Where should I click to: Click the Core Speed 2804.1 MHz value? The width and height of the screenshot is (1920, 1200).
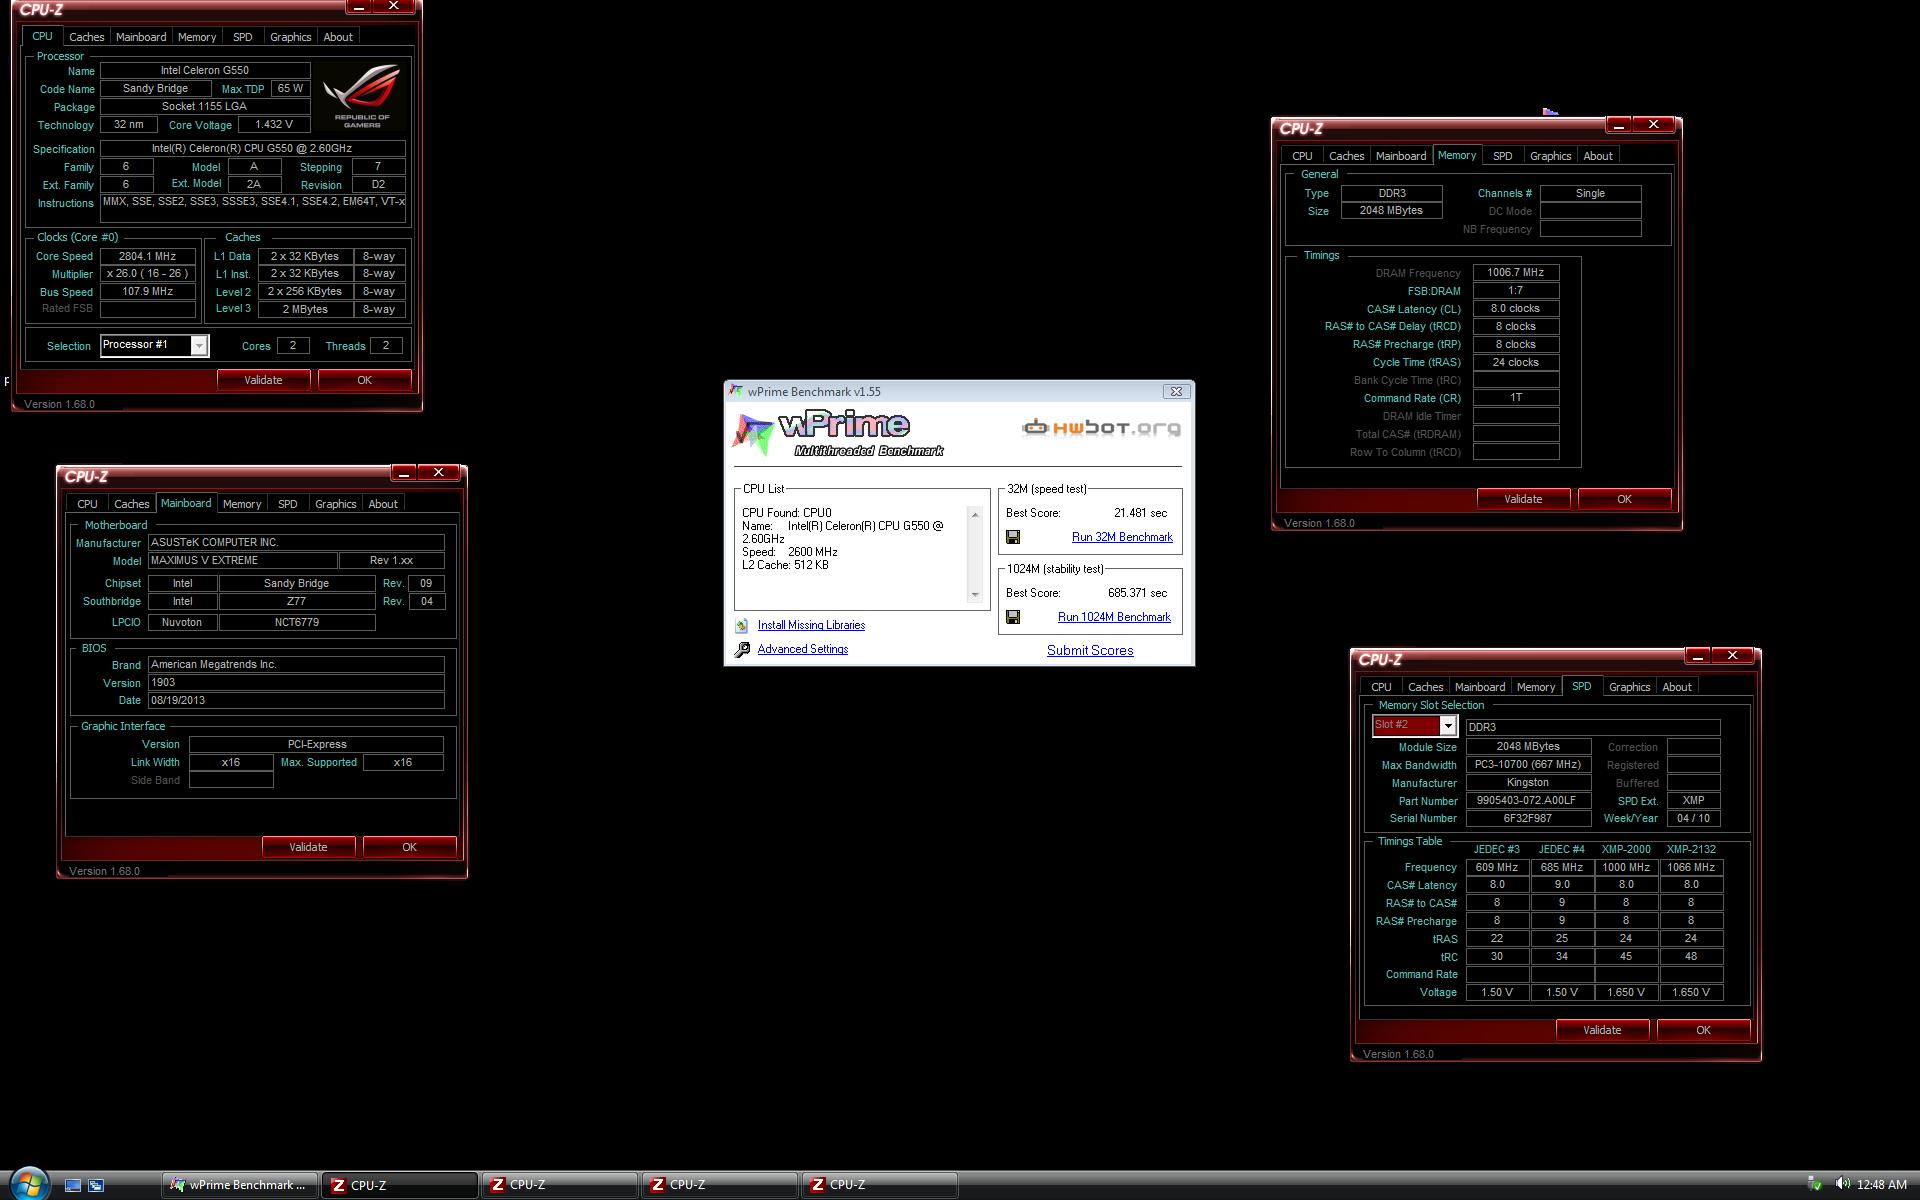(147, 256)
